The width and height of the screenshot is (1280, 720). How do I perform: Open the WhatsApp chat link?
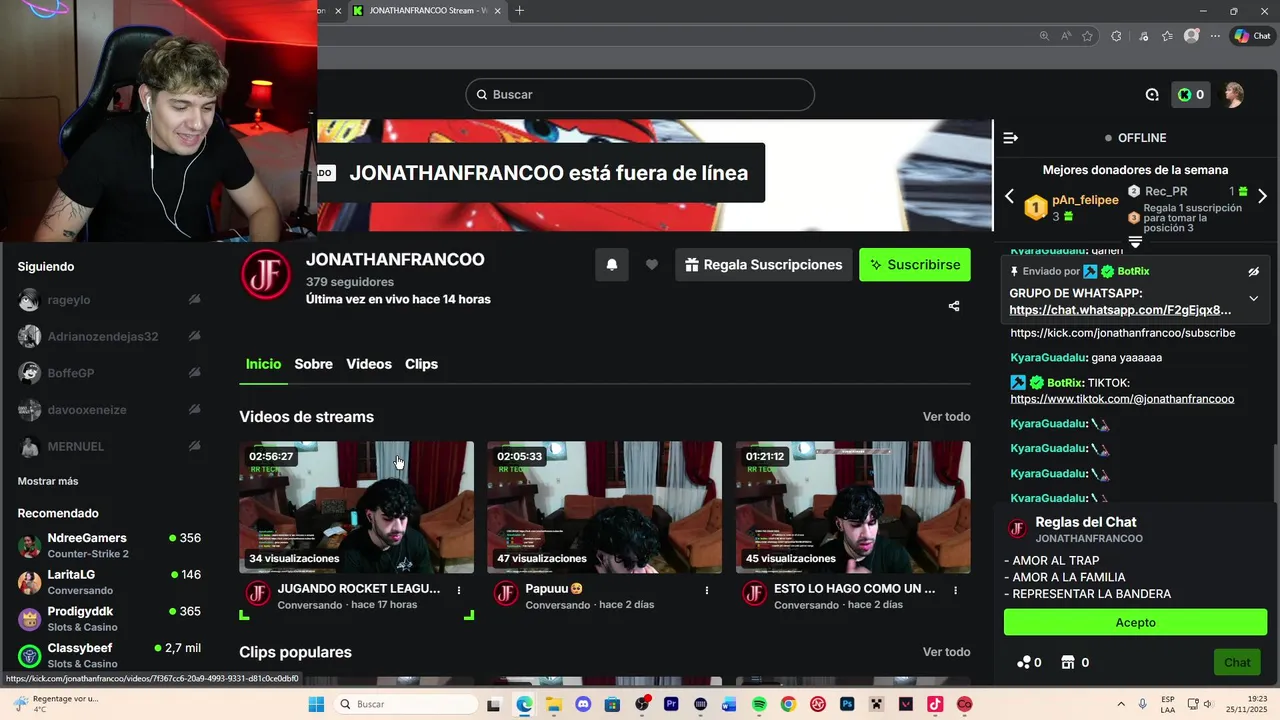[1120, 310]
